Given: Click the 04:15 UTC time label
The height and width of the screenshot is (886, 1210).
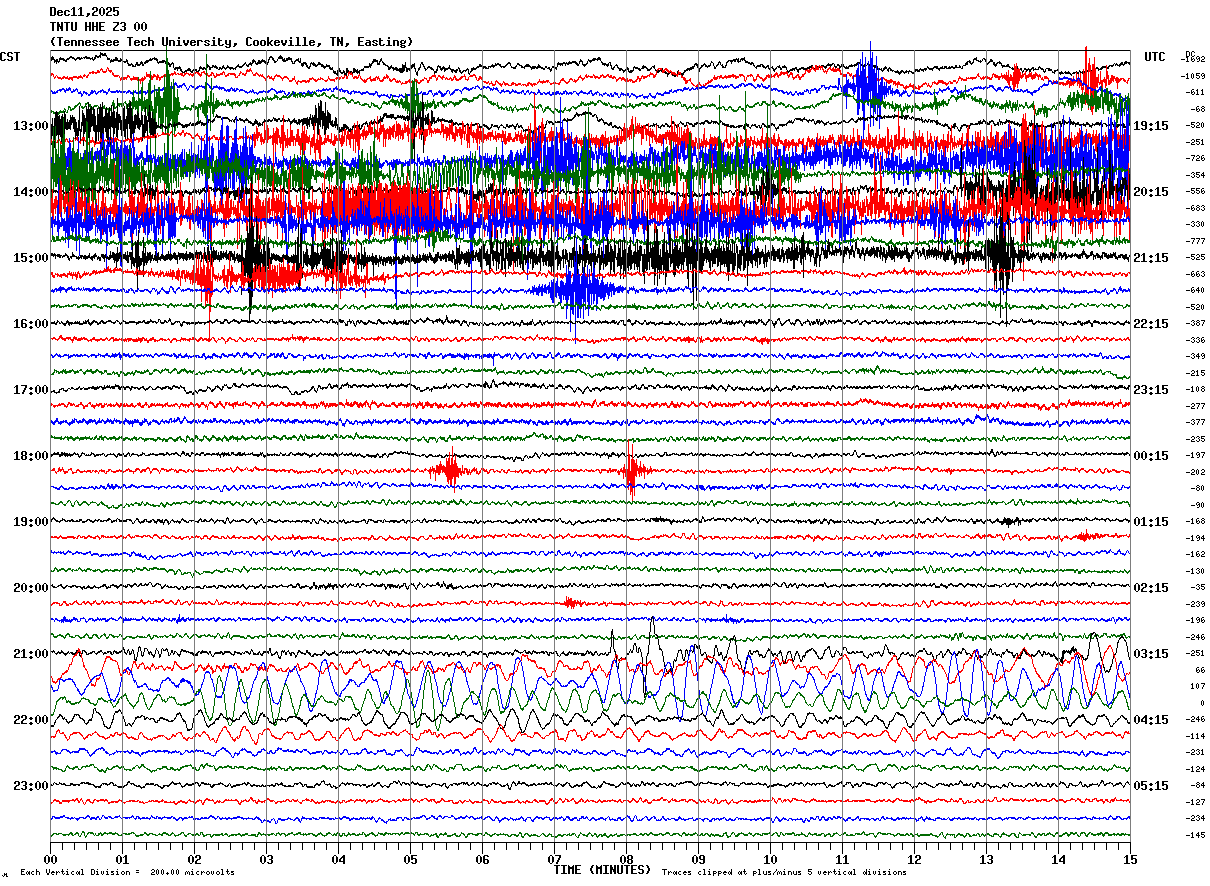Looking at the screenshot, I should point(1151,720).
